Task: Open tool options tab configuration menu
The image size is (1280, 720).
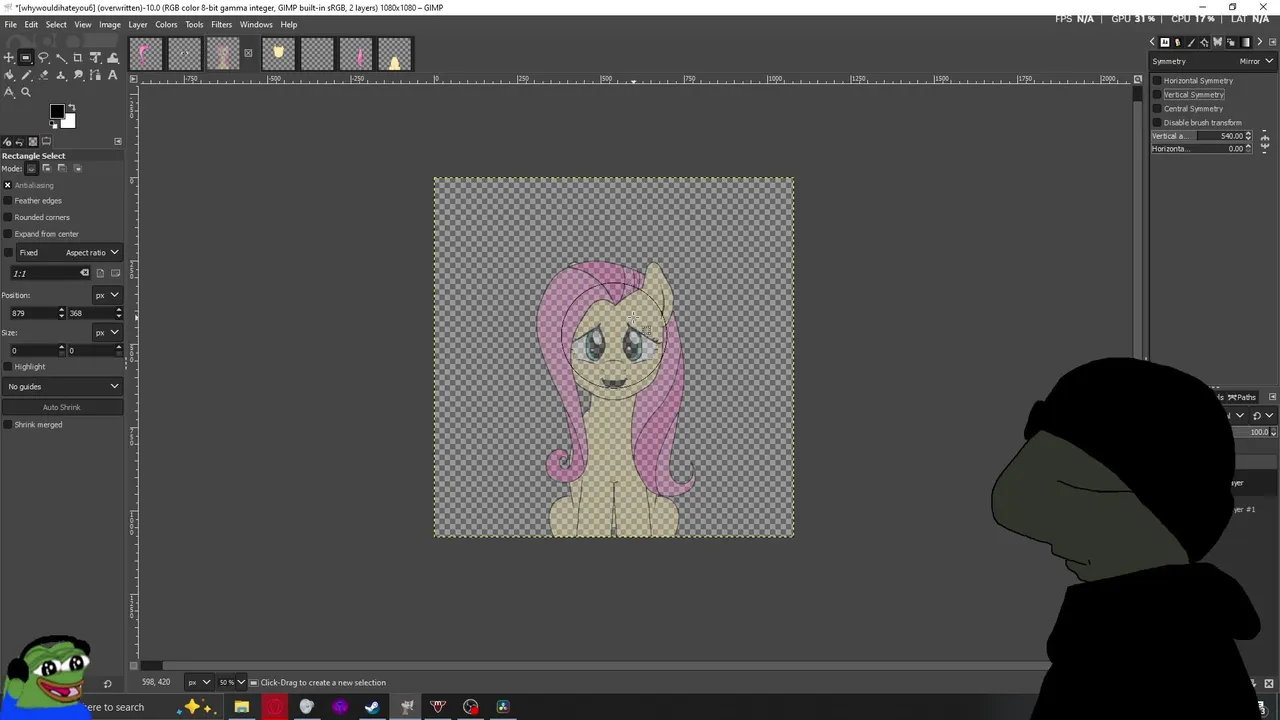Action: [118, 141]
